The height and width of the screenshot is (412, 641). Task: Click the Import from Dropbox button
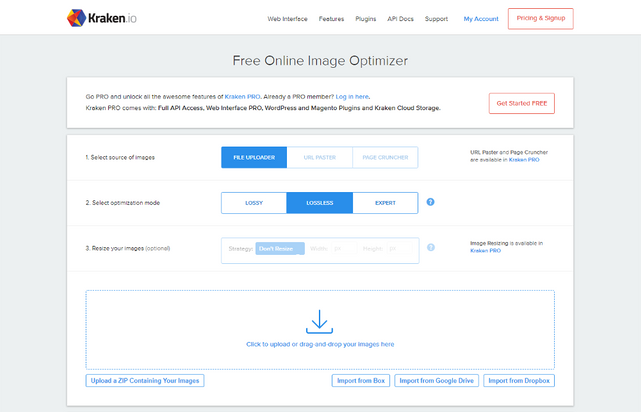tap(519, 381)
